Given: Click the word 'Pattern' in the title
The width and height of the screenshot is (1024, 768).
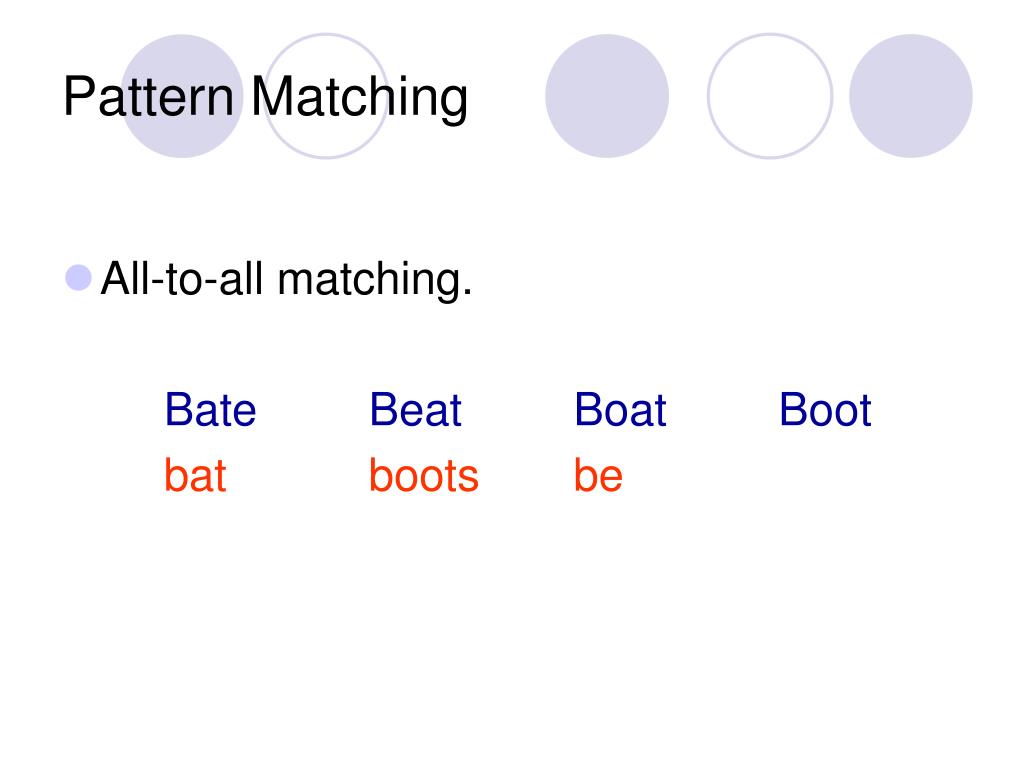Looking at the screenshot, I should coord(148,97).
